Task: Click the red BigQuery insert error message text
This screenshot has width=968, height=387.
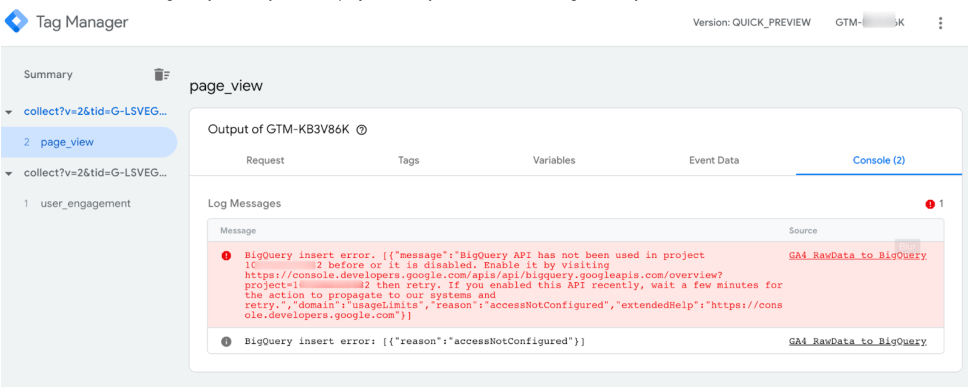Action: [514, 285]
